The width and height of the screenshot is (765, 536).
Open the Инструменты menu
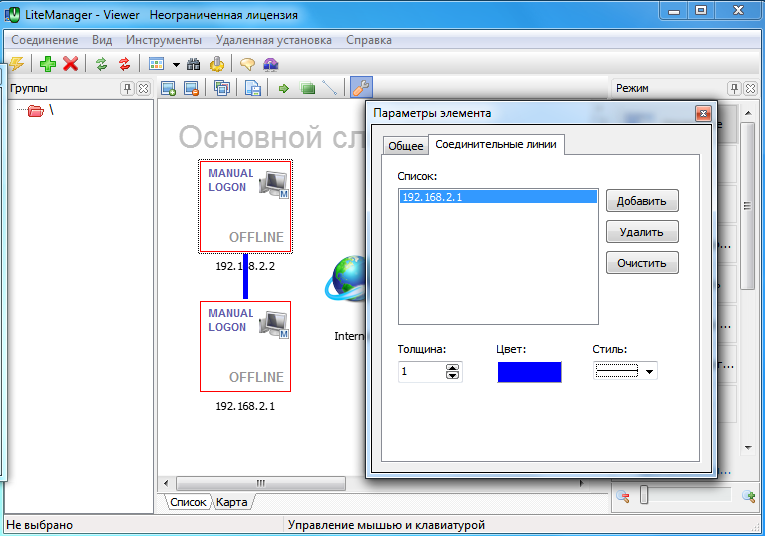[x=163, y=40]
